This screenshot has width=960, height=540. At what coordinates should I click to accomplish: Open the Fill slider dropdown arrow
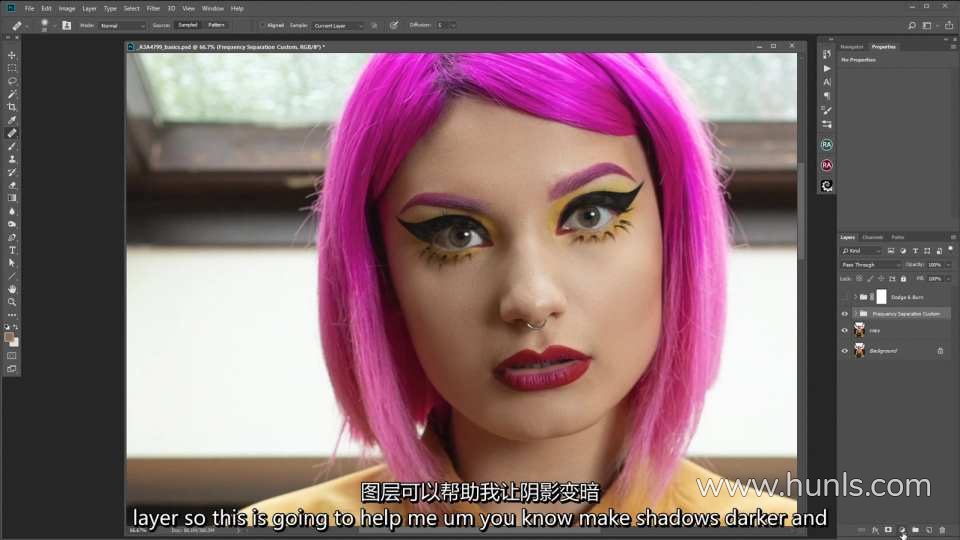[948, 279]
